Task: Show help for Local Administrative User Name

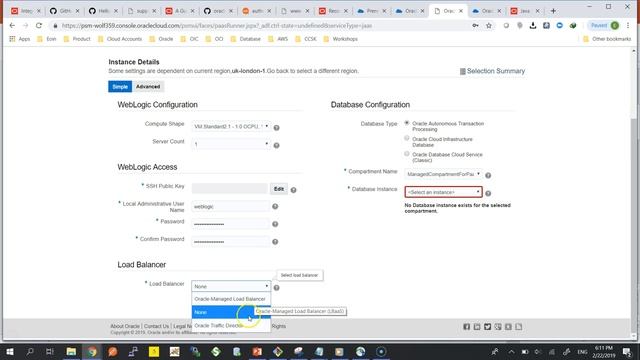Action: [275, 207]
